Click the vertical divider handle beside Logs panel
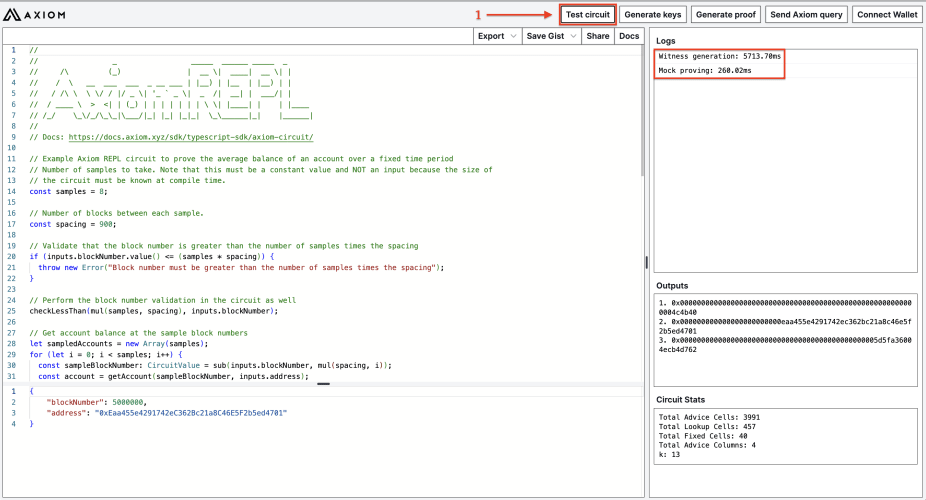This screenshot has height=500, width=926. click(x=647, y=263)
